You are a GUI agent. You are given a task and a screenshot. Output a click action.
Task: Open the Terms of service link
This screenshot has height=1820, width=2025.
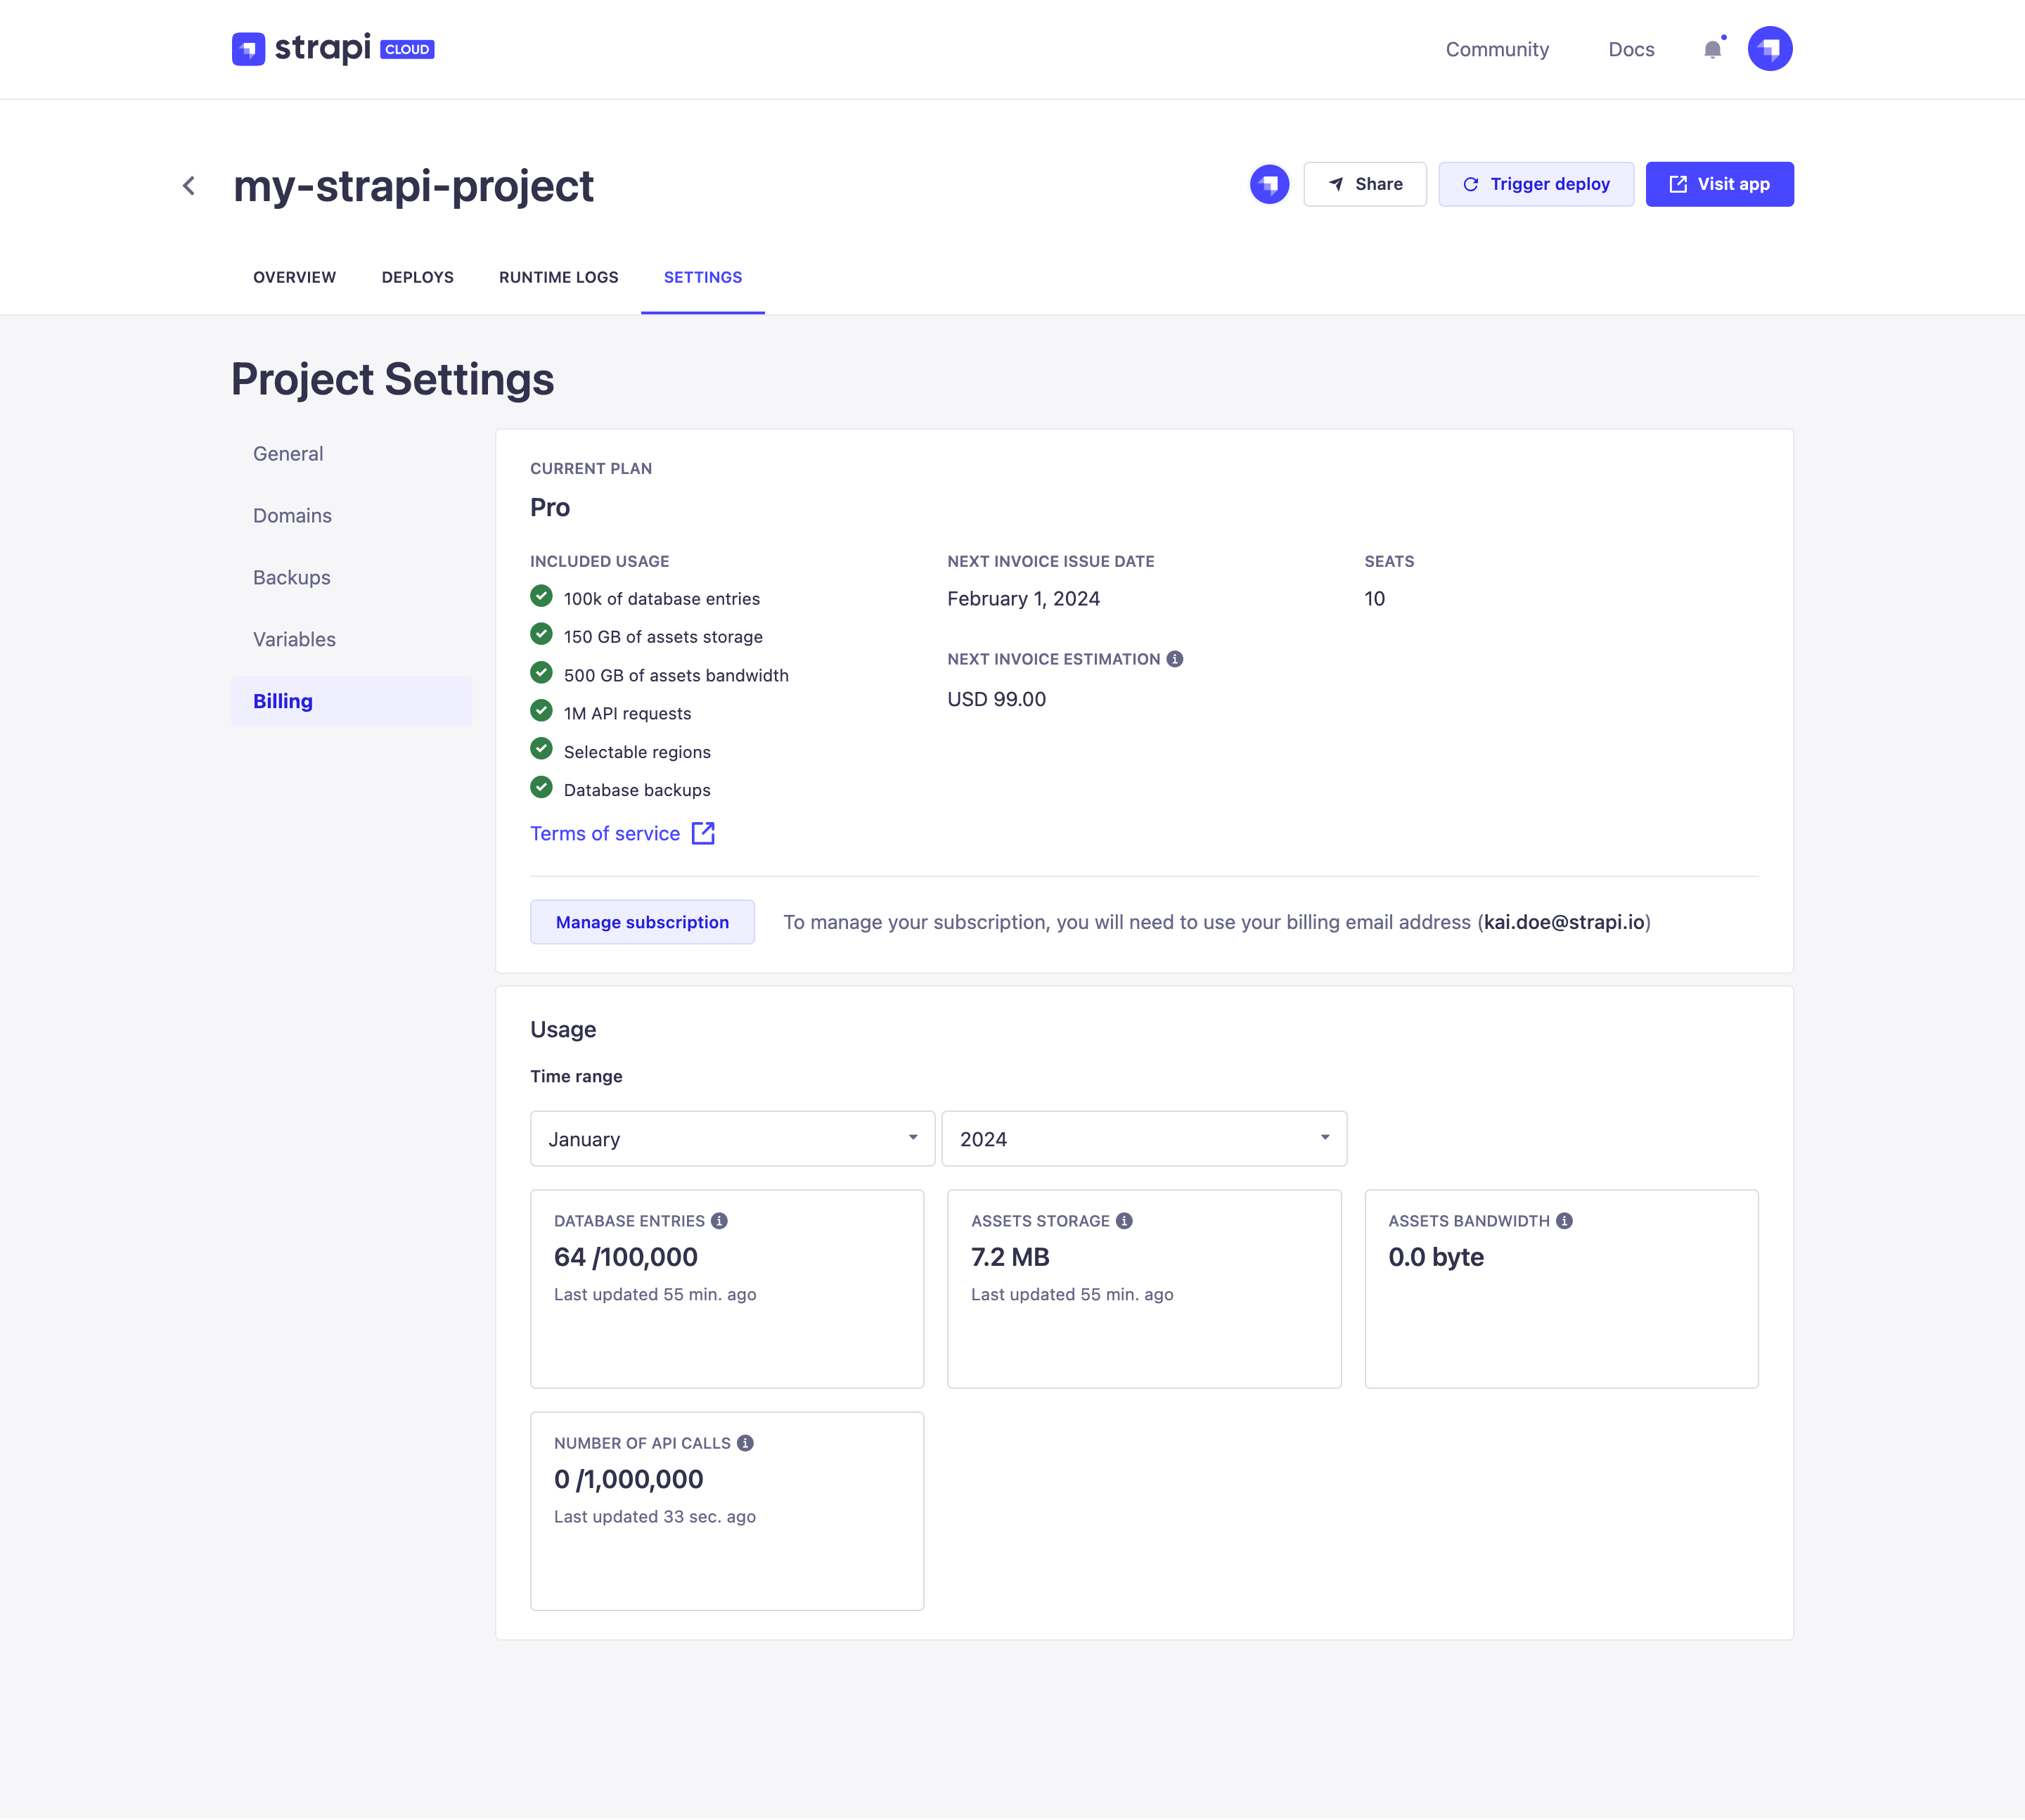(604, 833)
